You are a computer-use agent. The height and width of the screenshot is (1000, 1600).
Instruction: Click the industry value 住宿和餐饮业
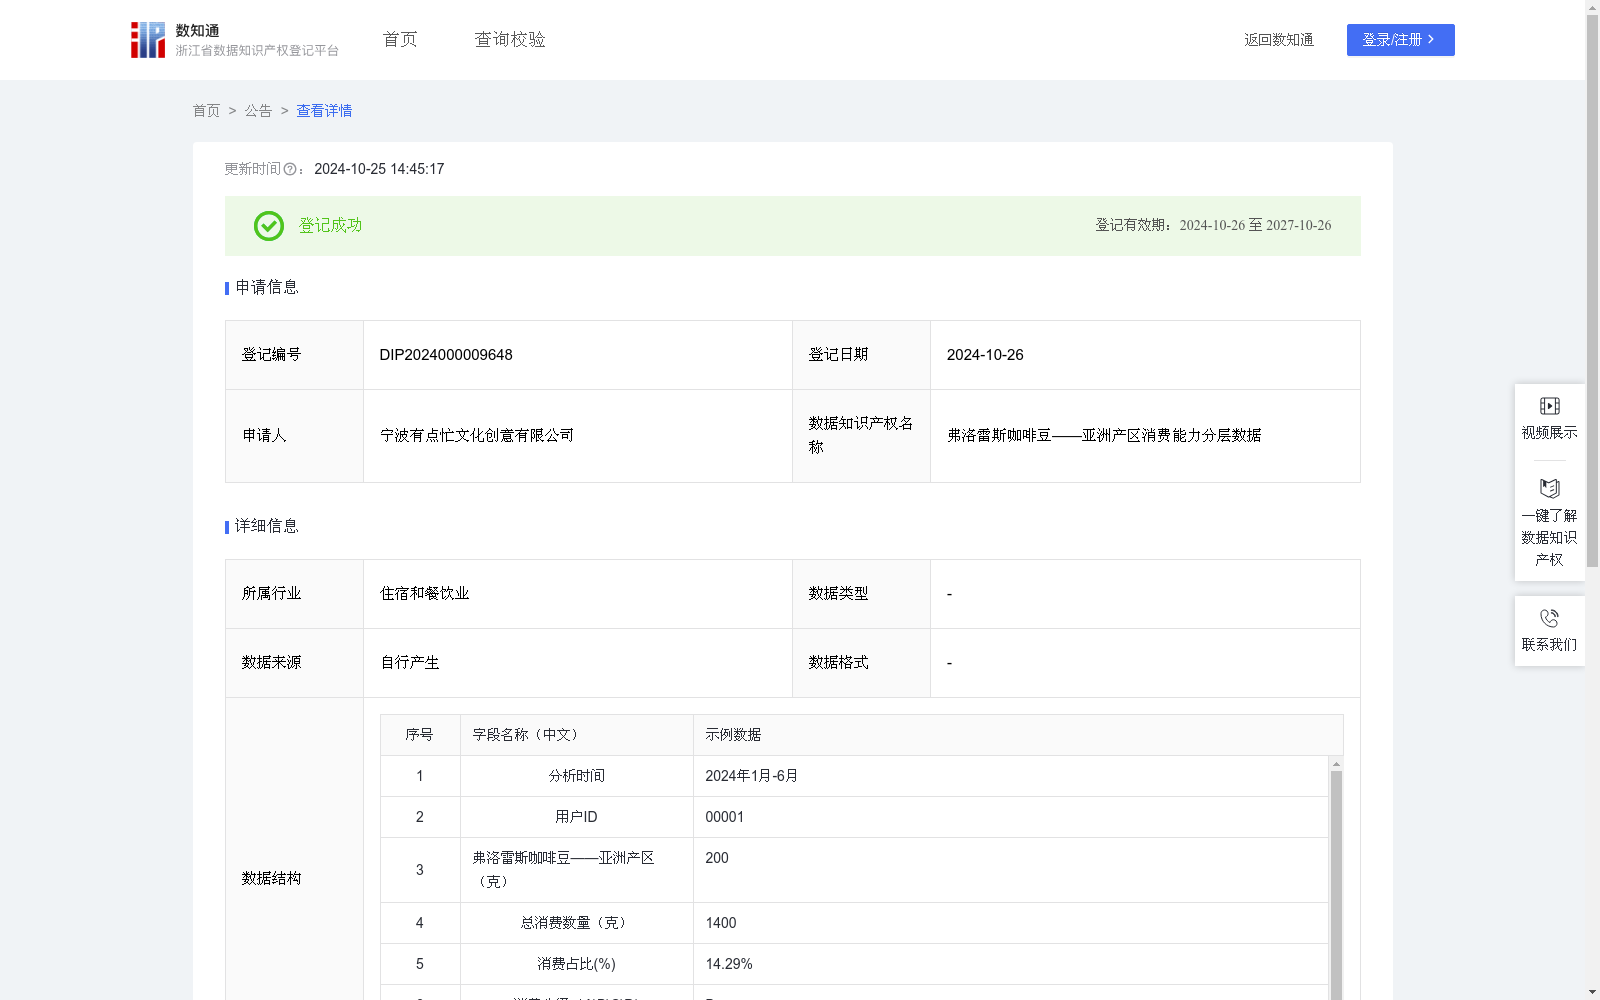424,594
